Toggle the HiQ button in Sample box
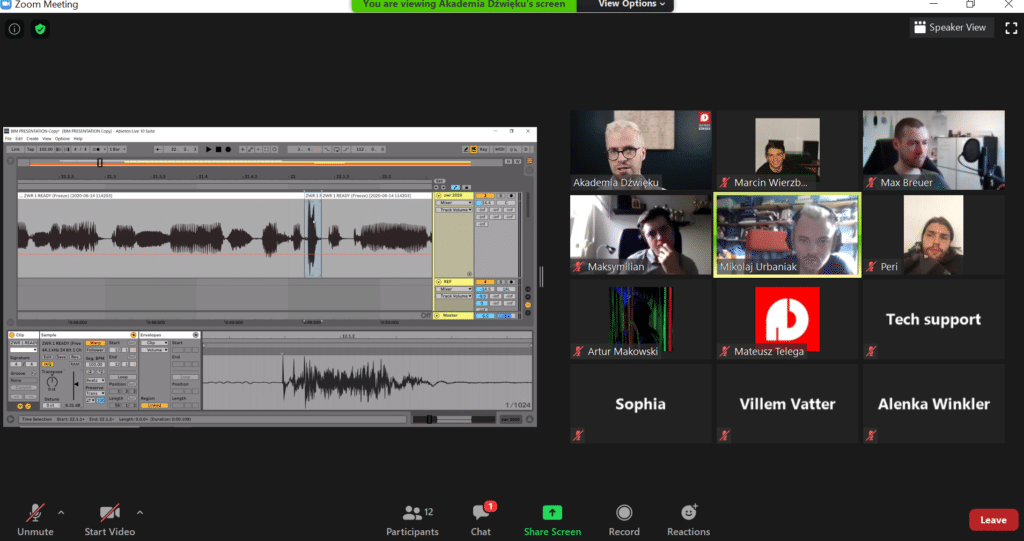The height and width of the screenshot is (541, 1024). point(48,365)
